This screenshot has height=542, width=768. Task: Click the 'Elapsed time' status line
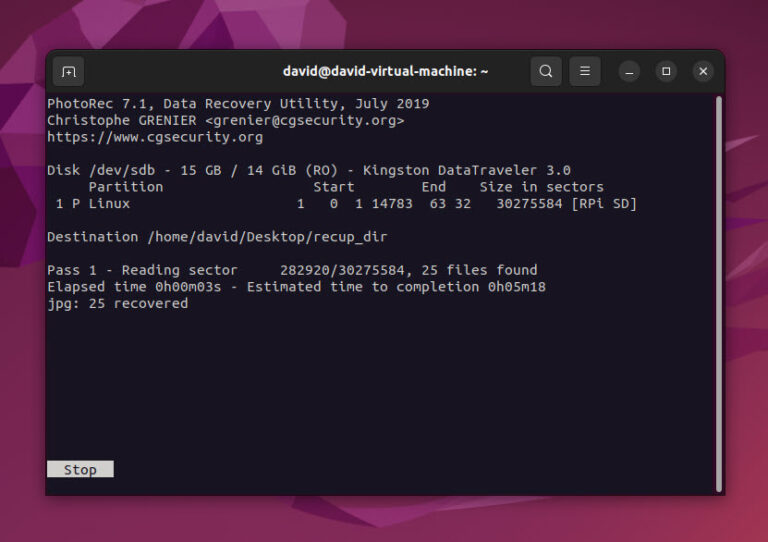[x=296, y=287]
